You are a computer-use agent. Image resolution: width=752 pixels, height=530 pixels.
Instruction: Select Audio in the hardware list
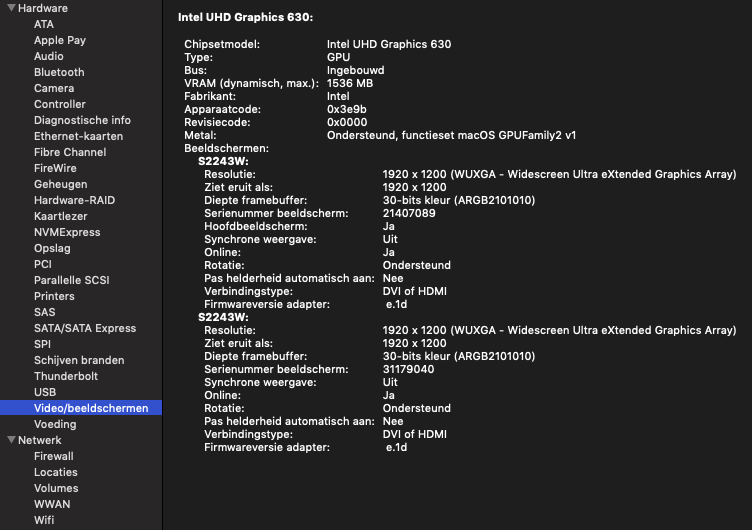pyautogui.click(x=48, y=56)
